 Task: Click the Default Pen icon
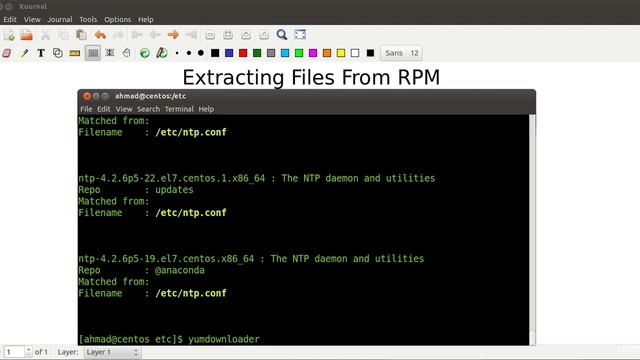[162, 53]
